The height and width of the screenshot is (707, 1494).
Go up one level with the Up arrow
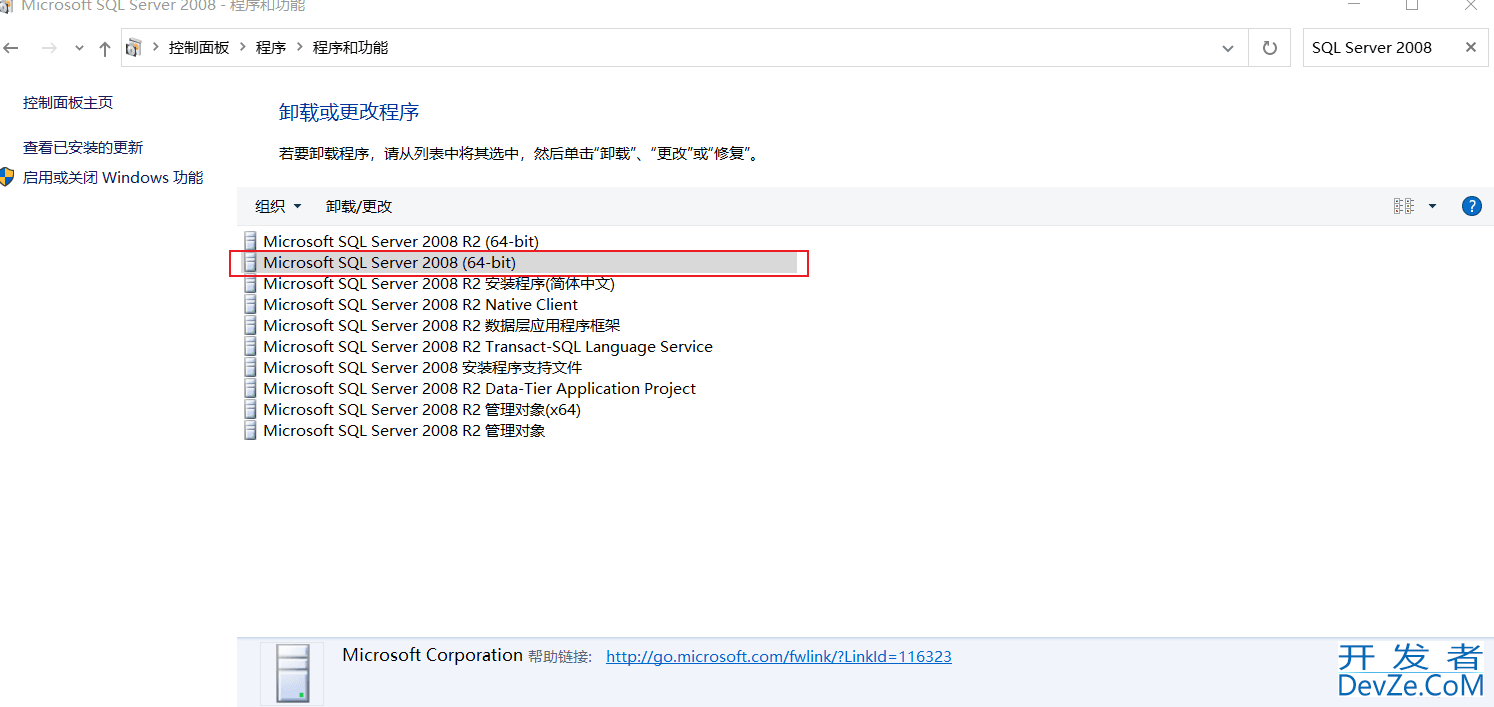(105, 48)
